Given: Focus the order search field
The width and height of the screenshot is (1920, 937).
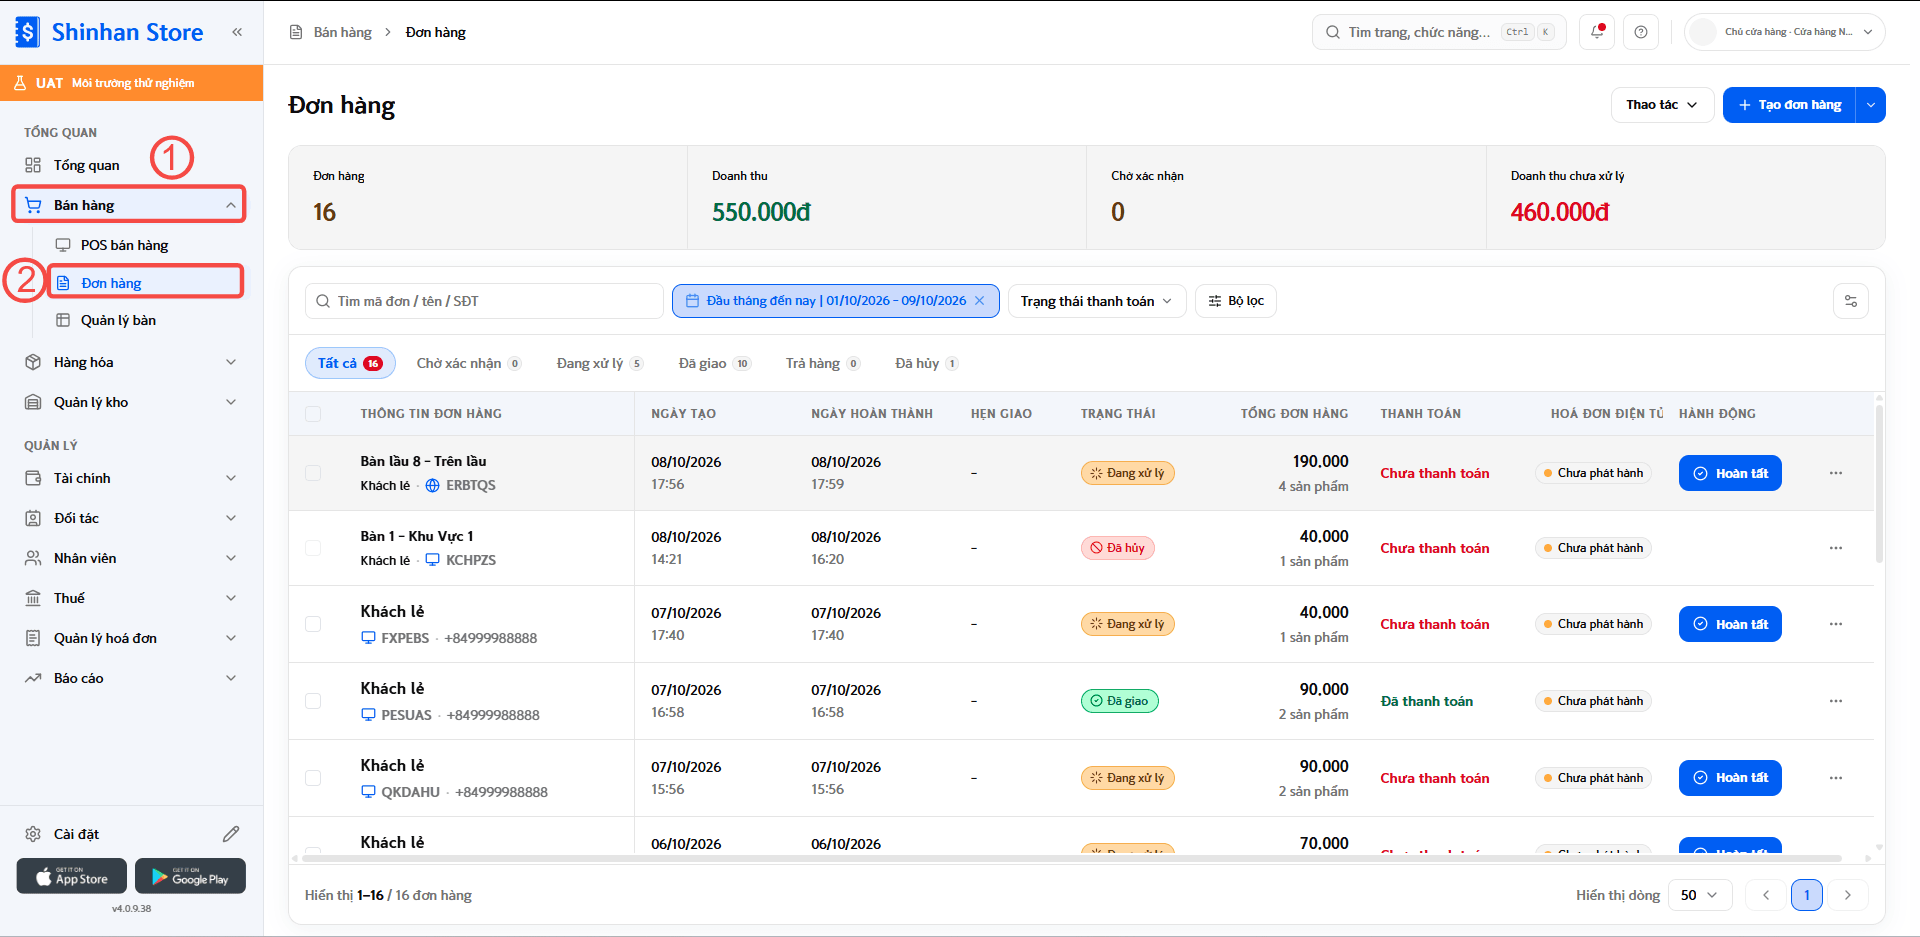Looking at the screenshot, I should (484, 301).
